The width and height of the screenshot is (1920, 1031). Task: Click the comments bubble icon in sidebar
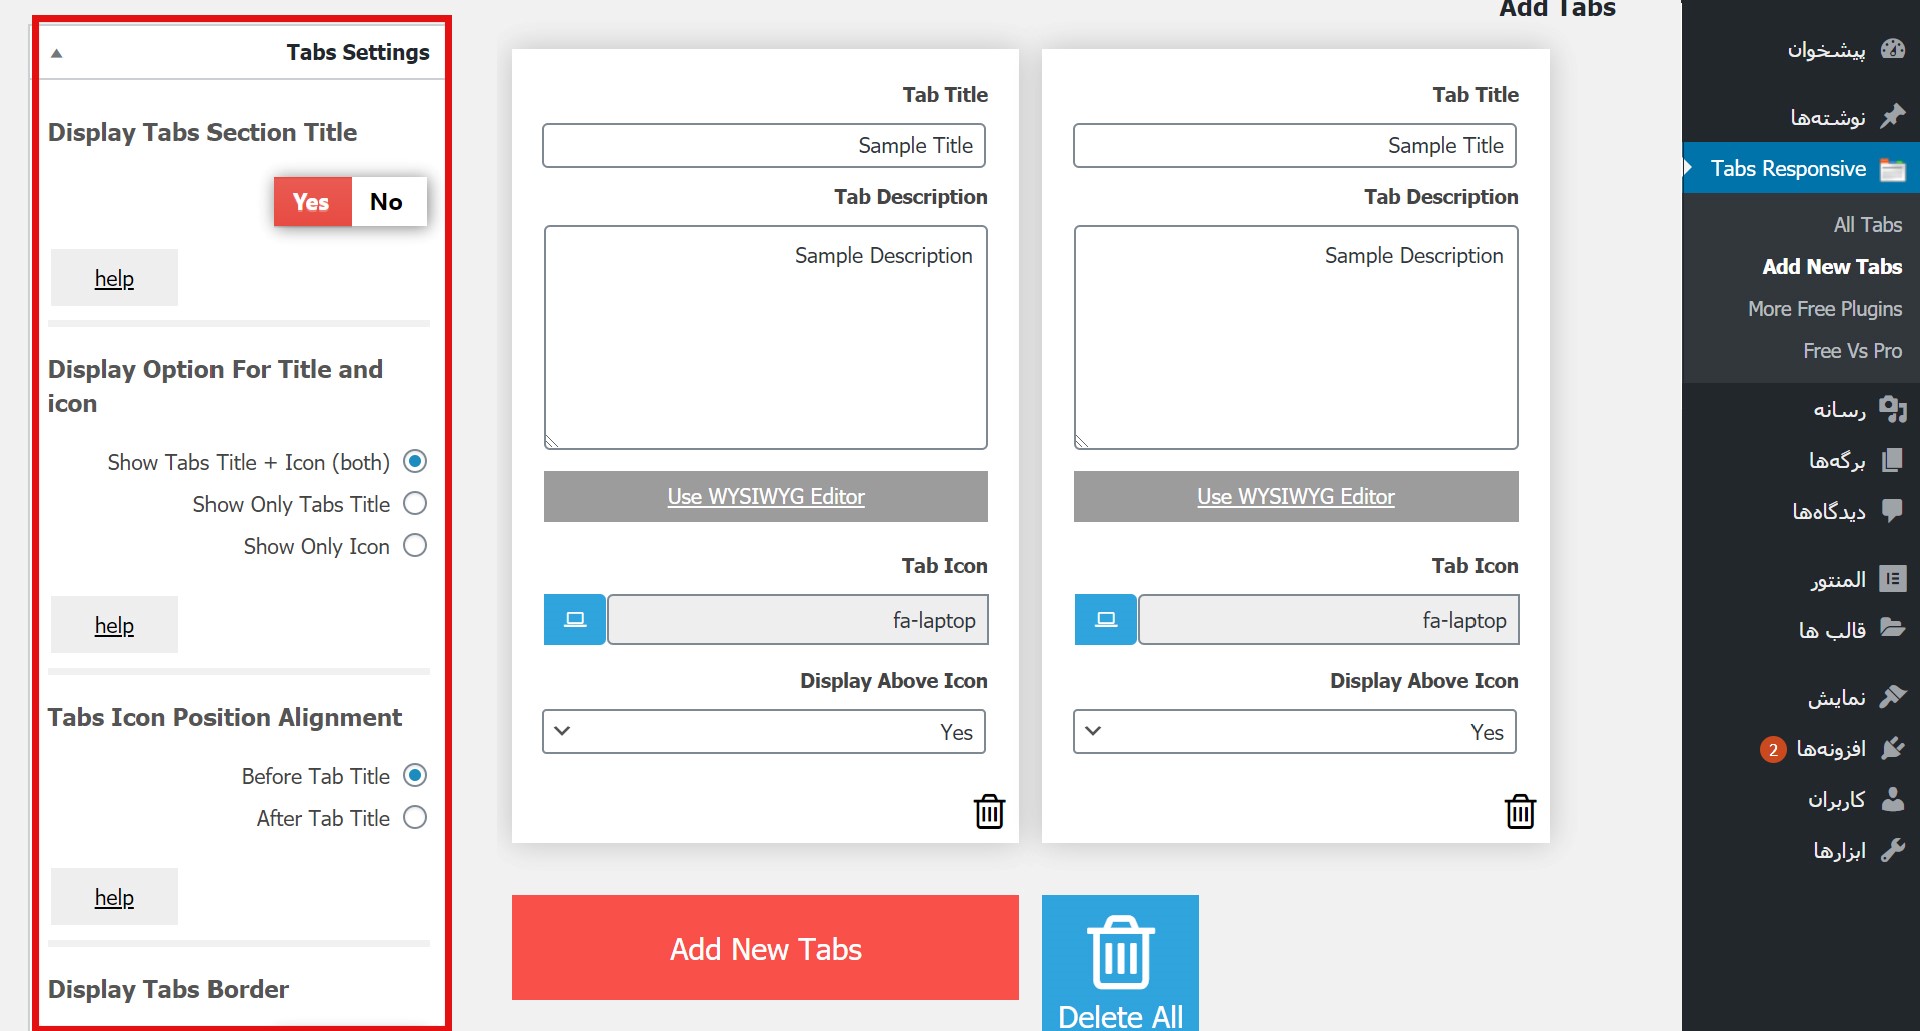point(1893,511)
